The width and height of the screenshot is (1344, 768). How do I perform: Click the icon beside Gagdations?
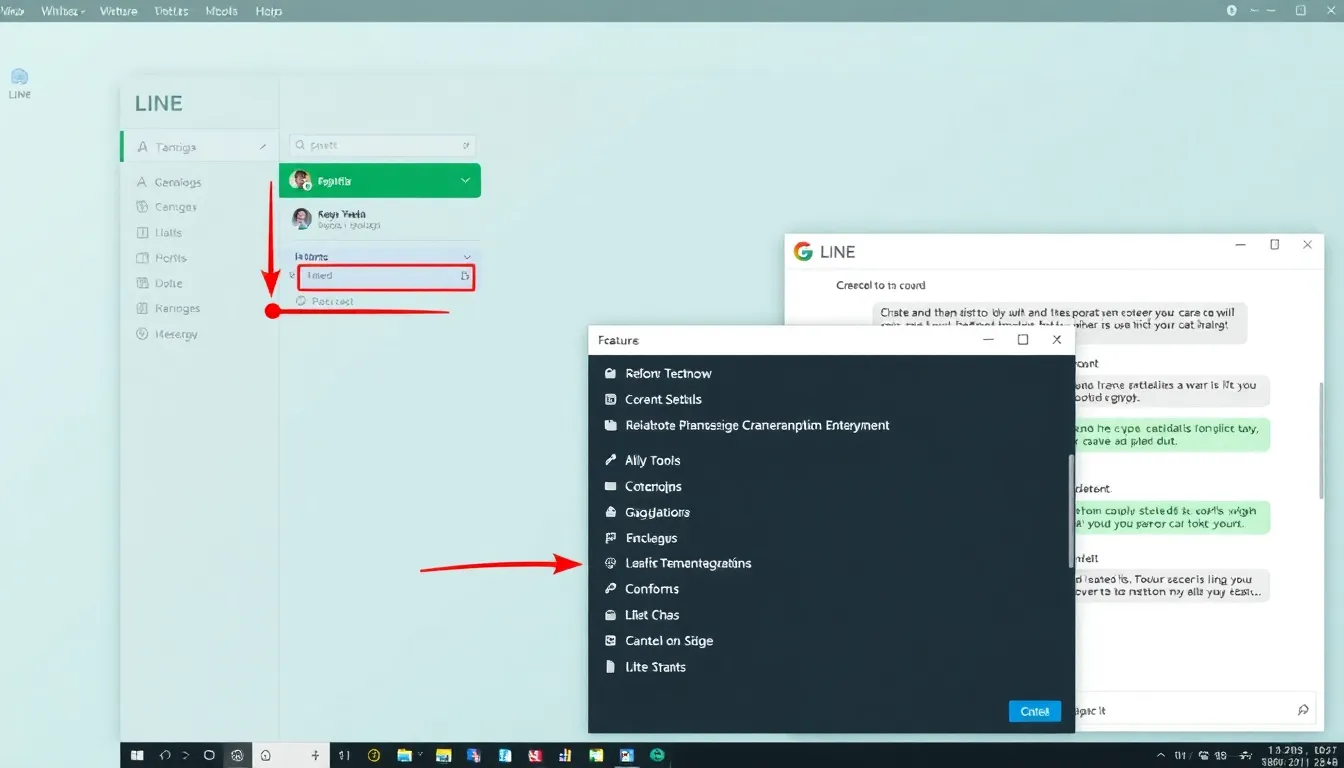611,512
